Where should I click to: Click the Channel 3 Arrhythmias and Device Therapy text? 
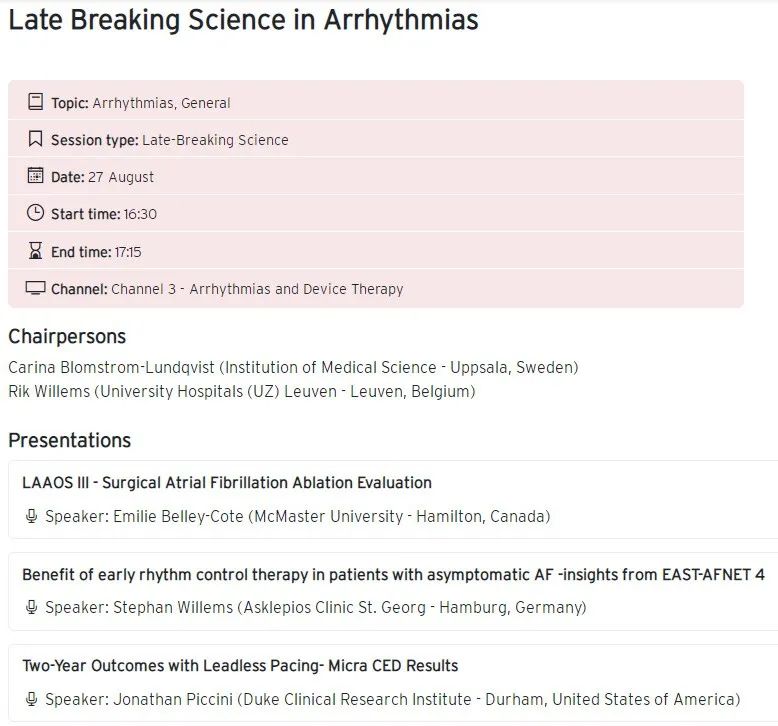point(257,289)
